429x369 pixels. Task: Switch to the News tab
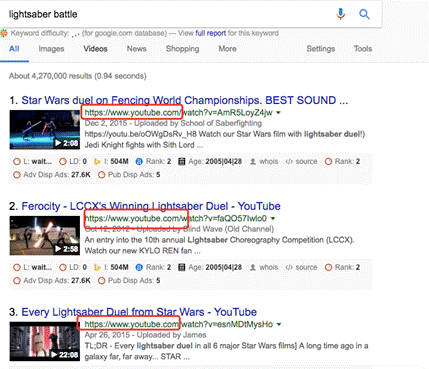(136, 49)
